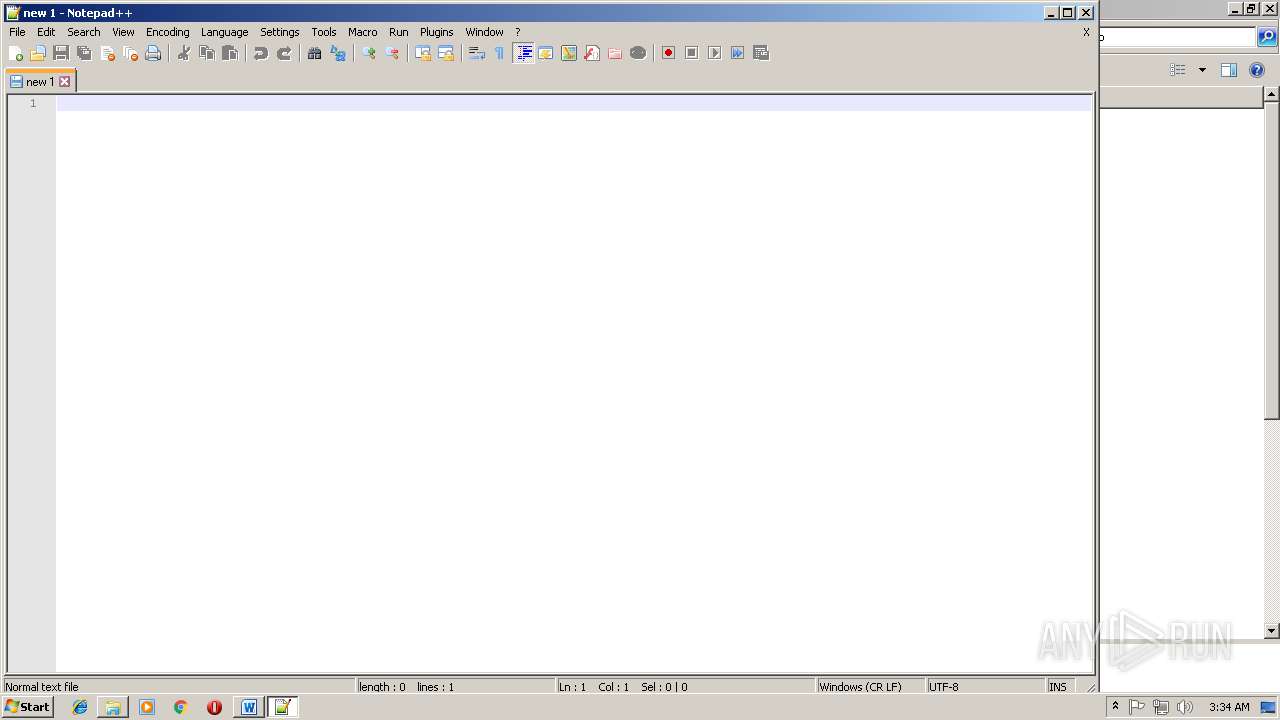Toggle the indent guide toolbar button

[x=523, y=53]
